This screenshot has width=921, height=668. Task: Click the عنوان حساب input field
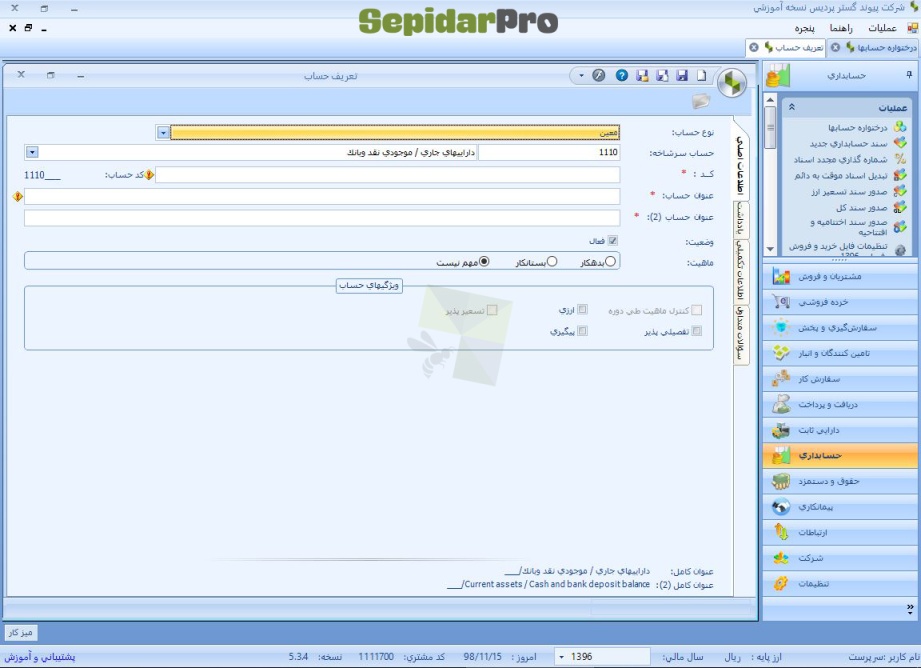coord(322,196)
